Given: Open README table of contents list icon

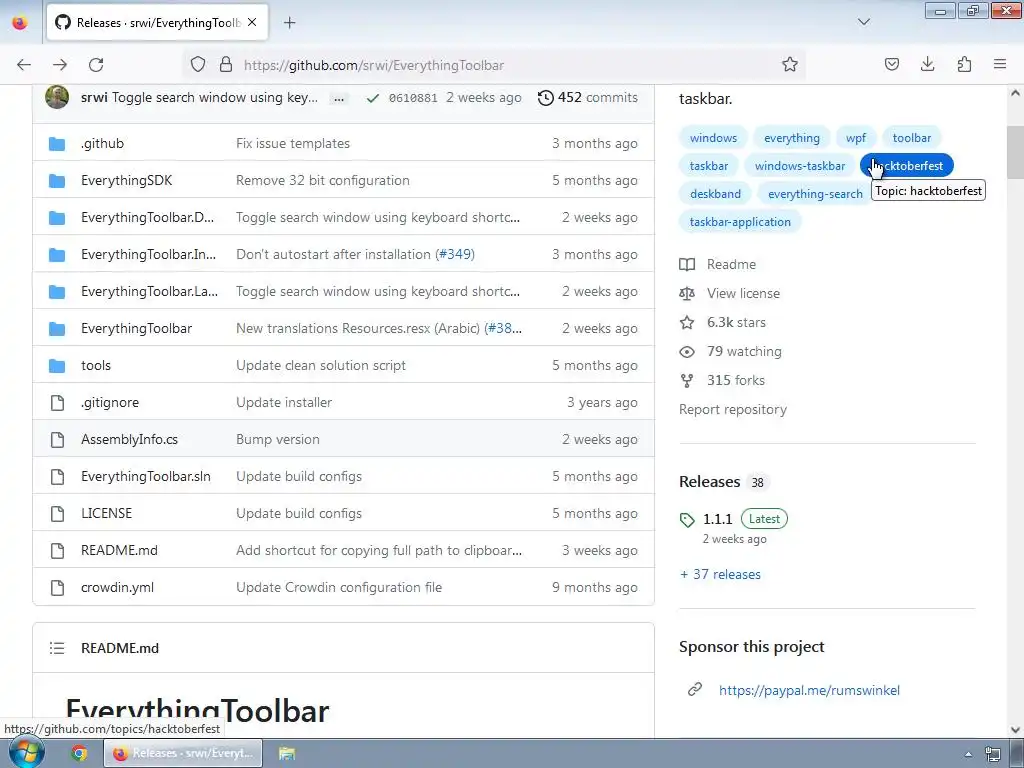Looking at the screenshot, I should pyautogui.click(x=57, y=648).
